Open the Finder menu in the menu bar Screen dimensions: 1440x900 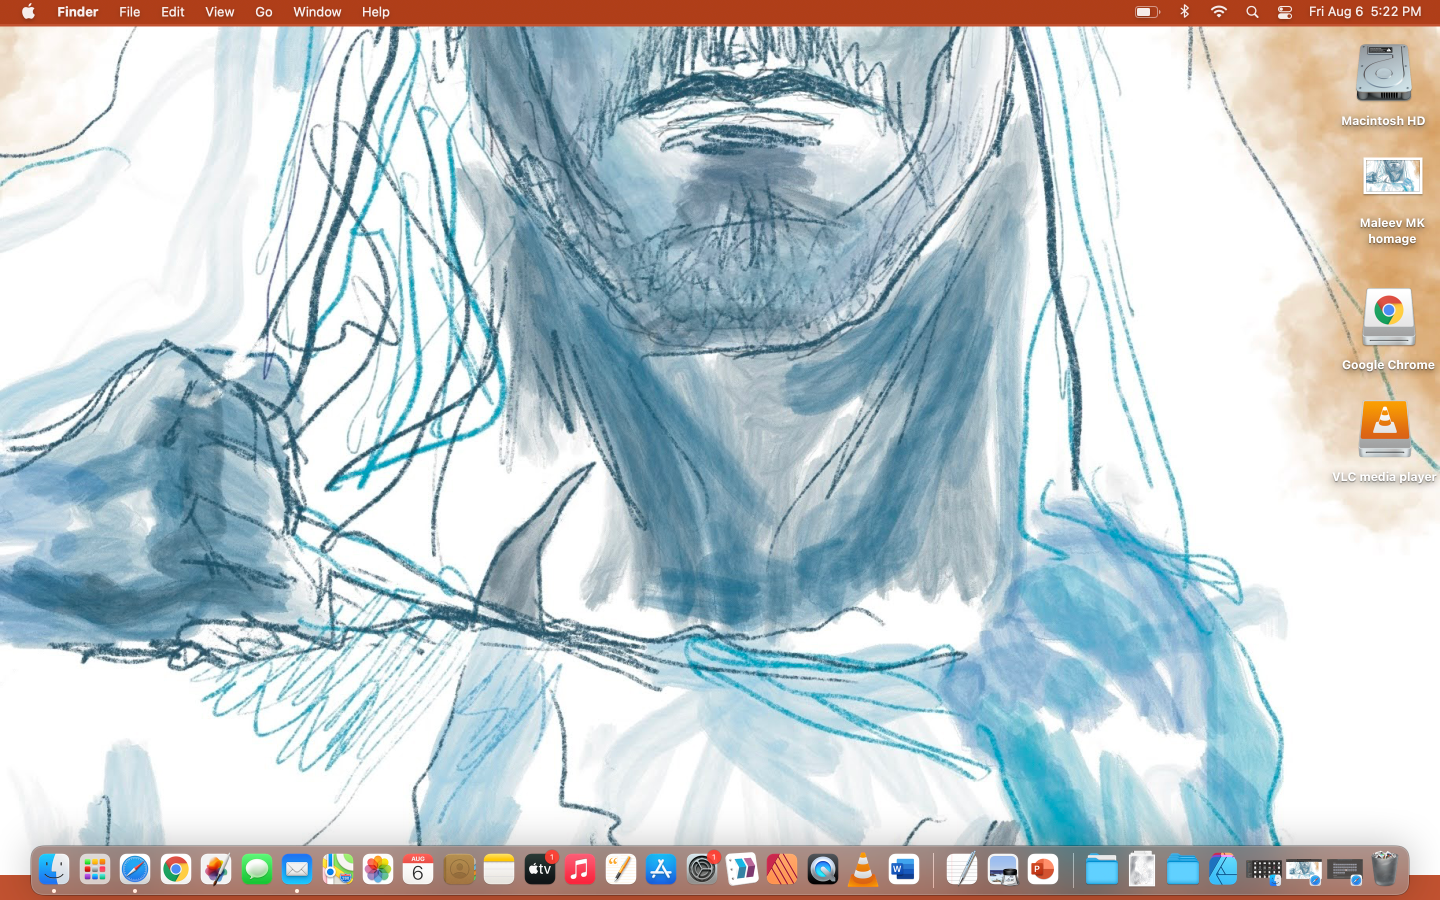point(78,12)
